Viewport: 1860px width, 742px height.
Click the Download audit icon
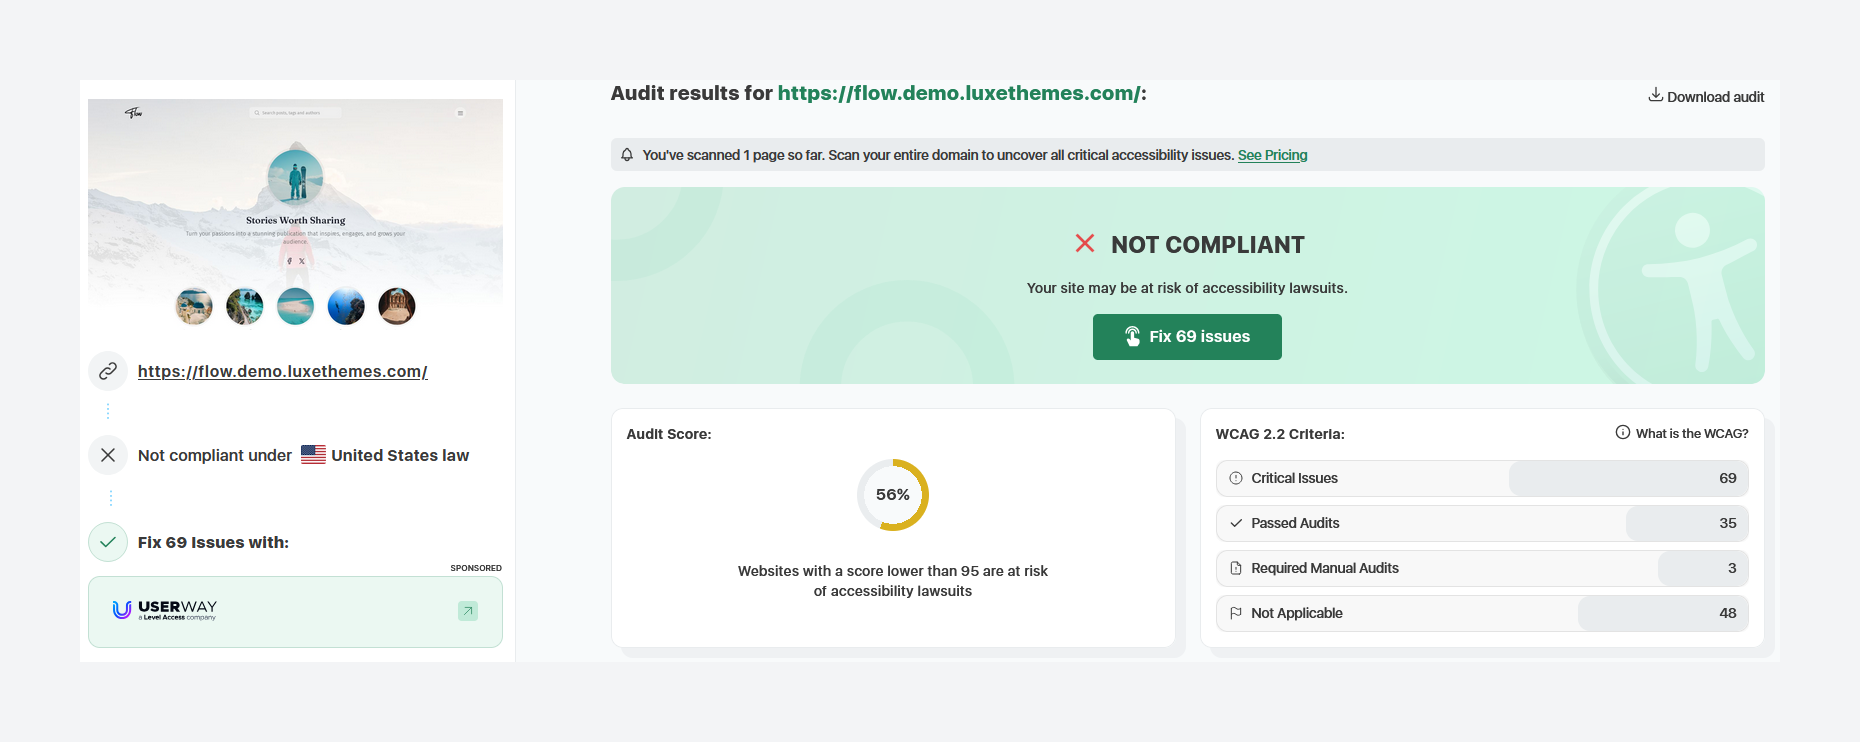pyautogui.click(x=1655, y=95)
